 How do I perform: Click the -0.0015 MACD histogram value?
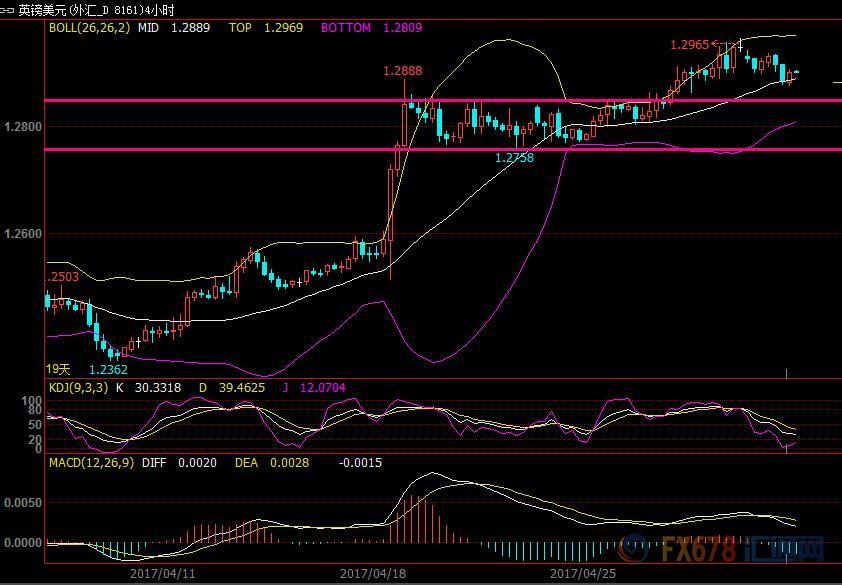pos(360,463)
